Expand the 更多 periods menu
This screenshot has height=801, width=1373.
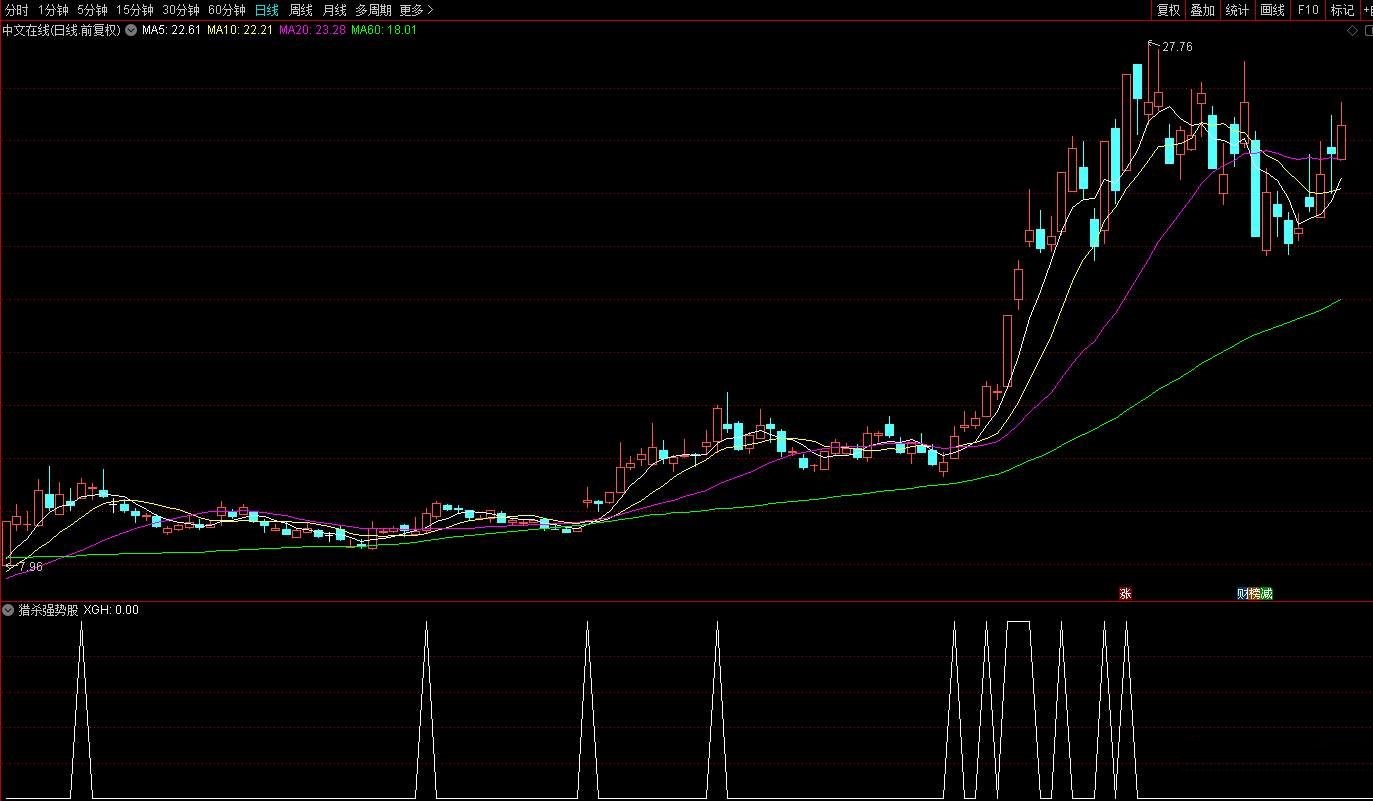416,10
